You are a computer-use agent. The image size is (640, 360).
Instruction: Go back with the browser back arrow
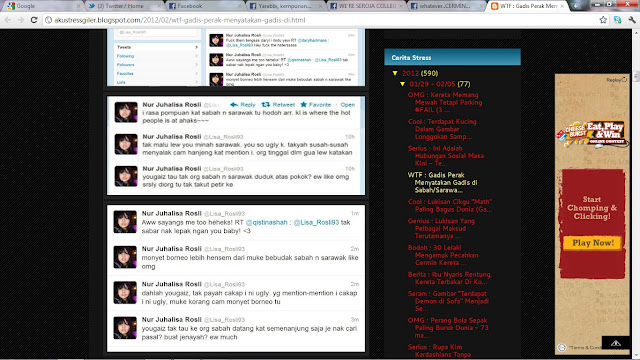pyautogui.click(x=8, y=20)
